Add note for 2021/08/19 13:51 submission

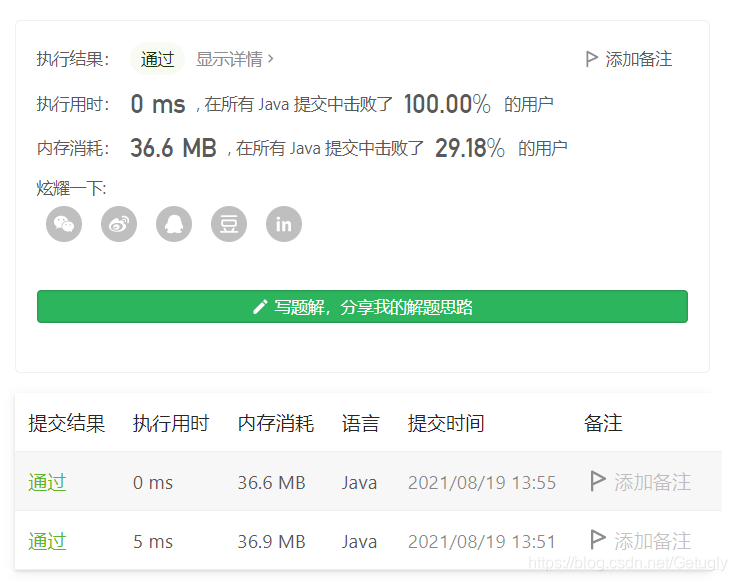(x=652, y=541)
